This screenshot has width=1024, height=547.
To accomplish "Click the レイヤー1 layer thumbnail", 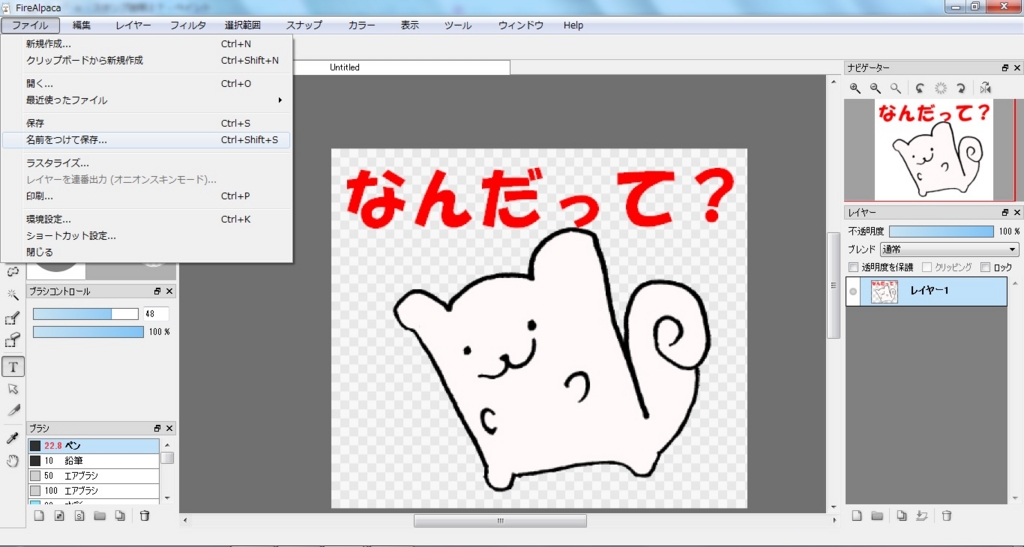I will (x=884, y=292).
